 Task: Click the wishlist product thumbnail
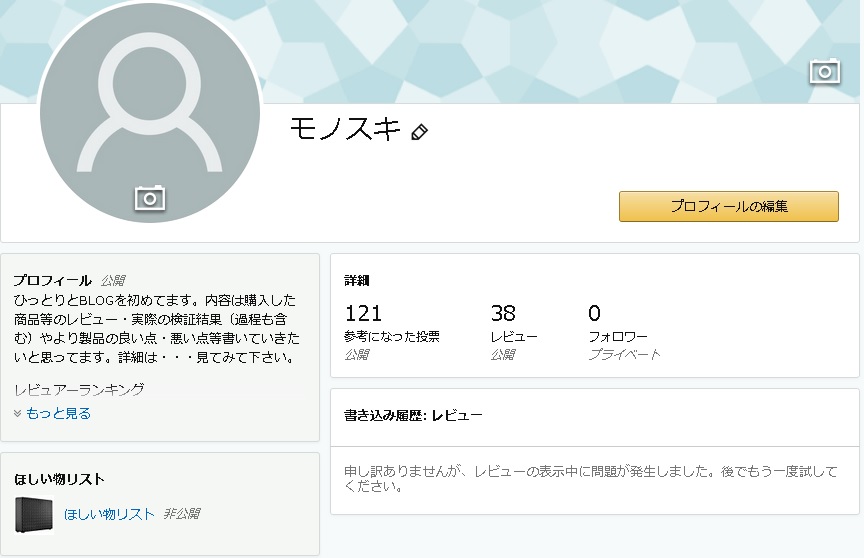[34, 514]
